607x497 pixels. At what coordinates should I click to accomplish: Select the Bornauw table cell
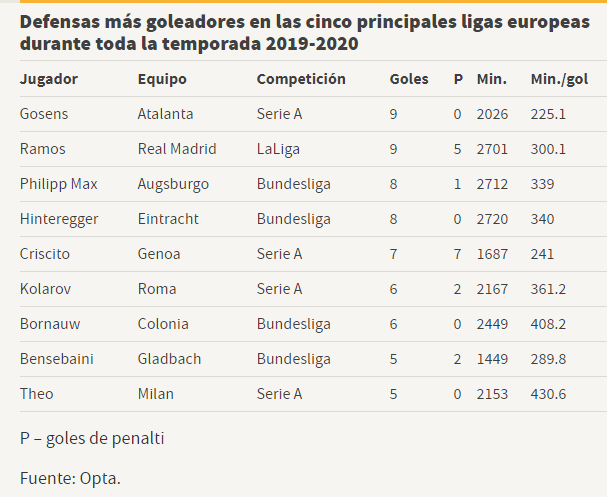[x=49, y=324]
